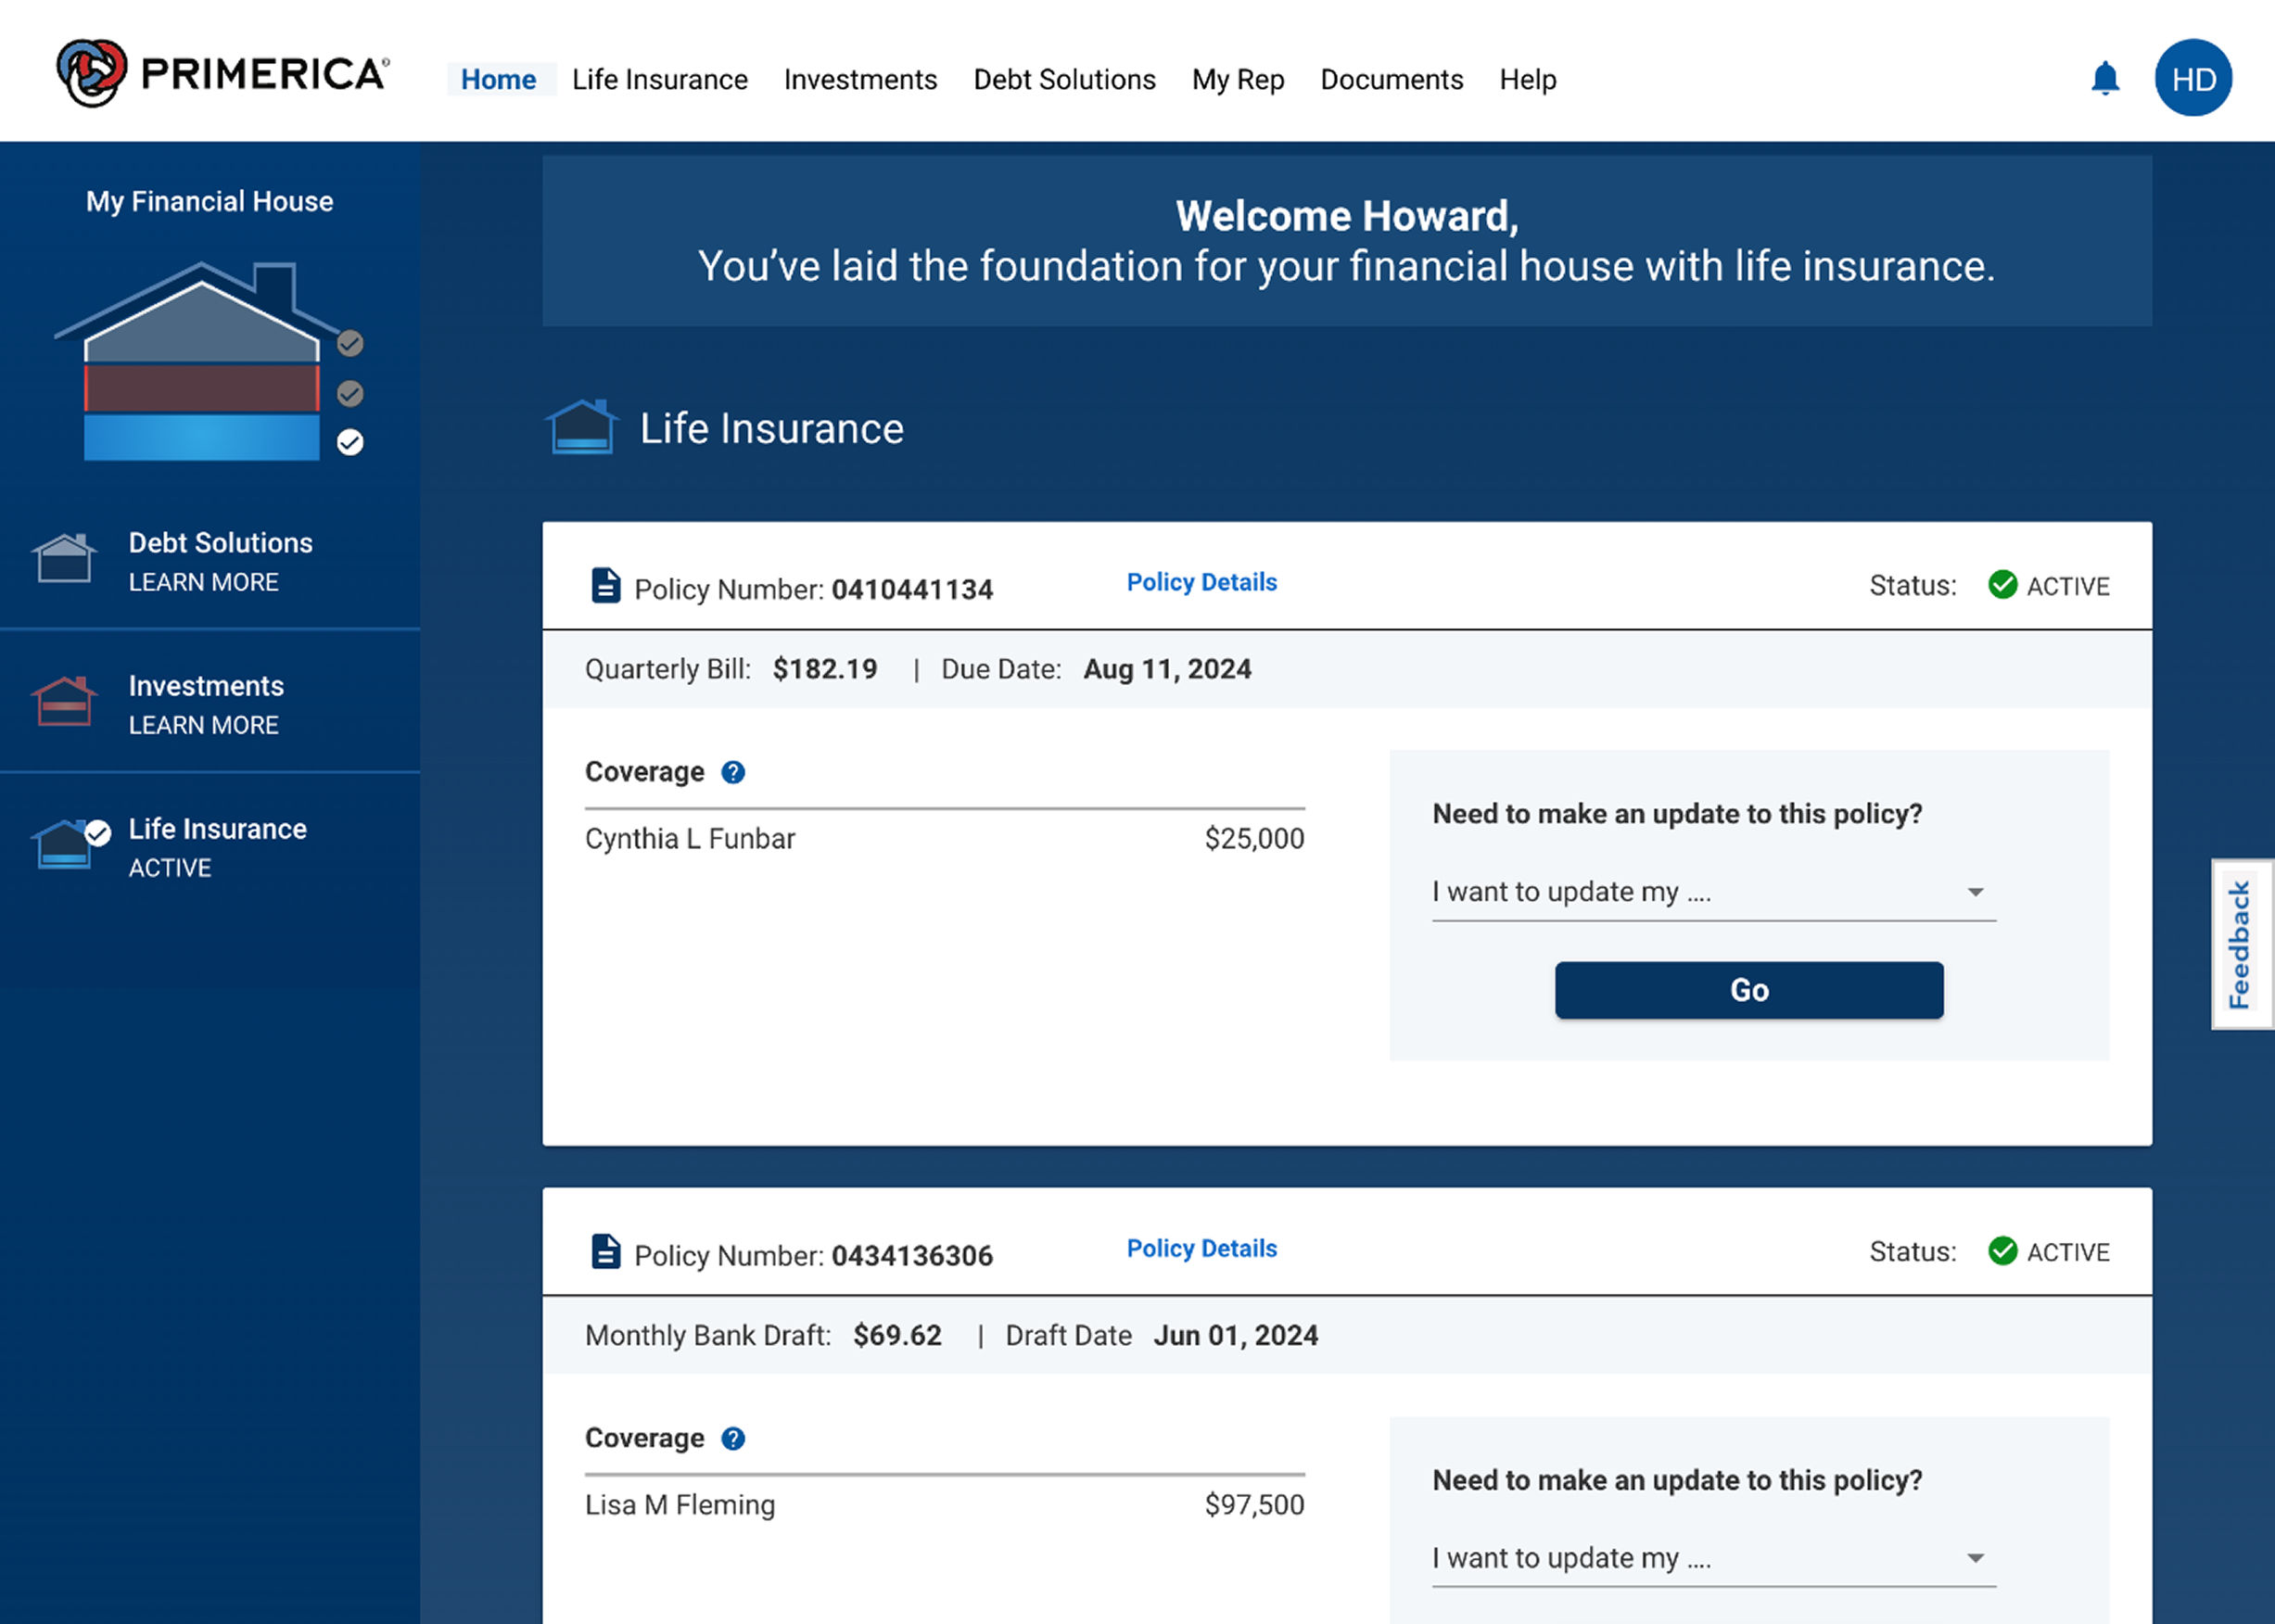
Task: Open the Life Insurance top menu
Action: pos(659,80)
